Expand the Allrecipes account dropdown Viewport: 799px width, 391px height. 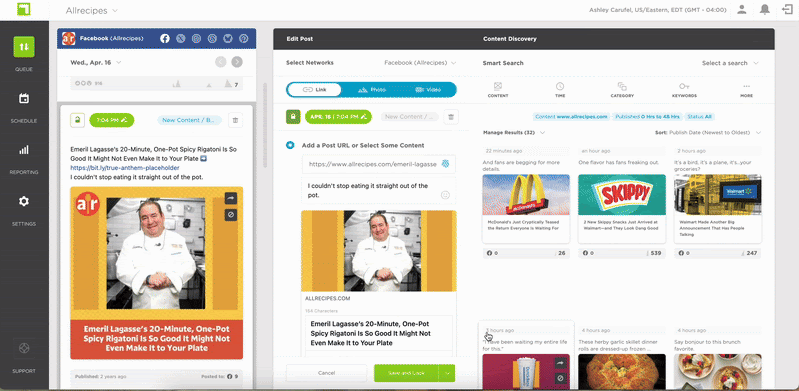(92, 10)
